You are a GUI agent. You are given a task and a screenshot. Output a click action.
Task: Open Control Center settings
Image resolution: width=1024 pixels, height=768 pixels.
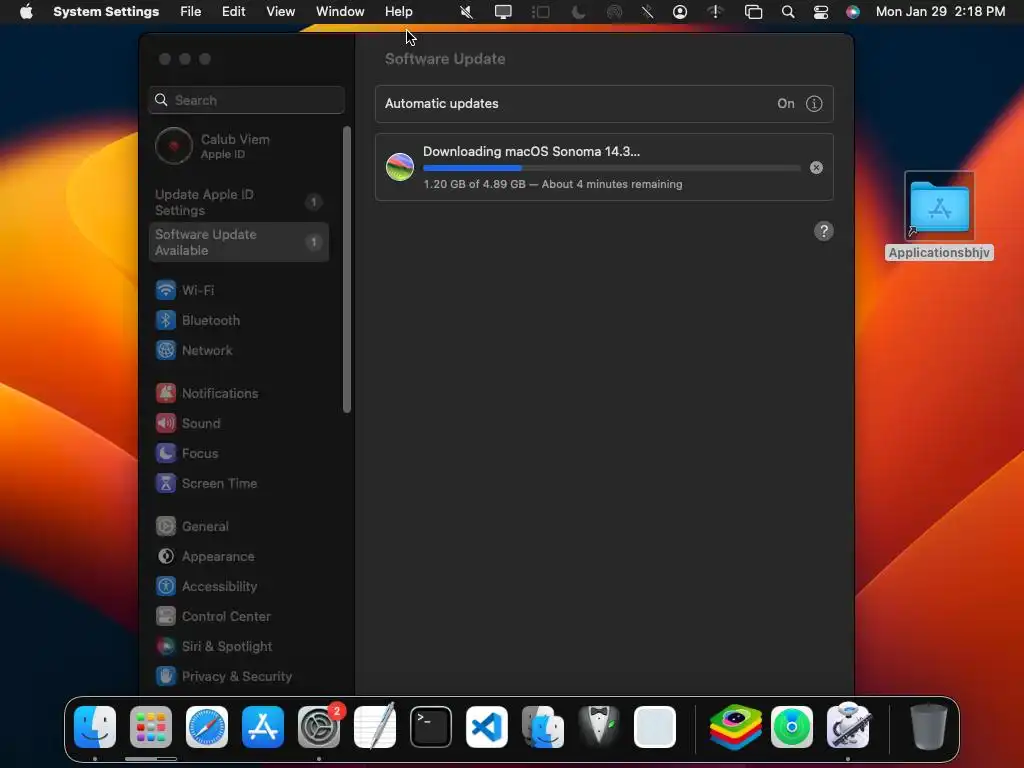[213, 616]
